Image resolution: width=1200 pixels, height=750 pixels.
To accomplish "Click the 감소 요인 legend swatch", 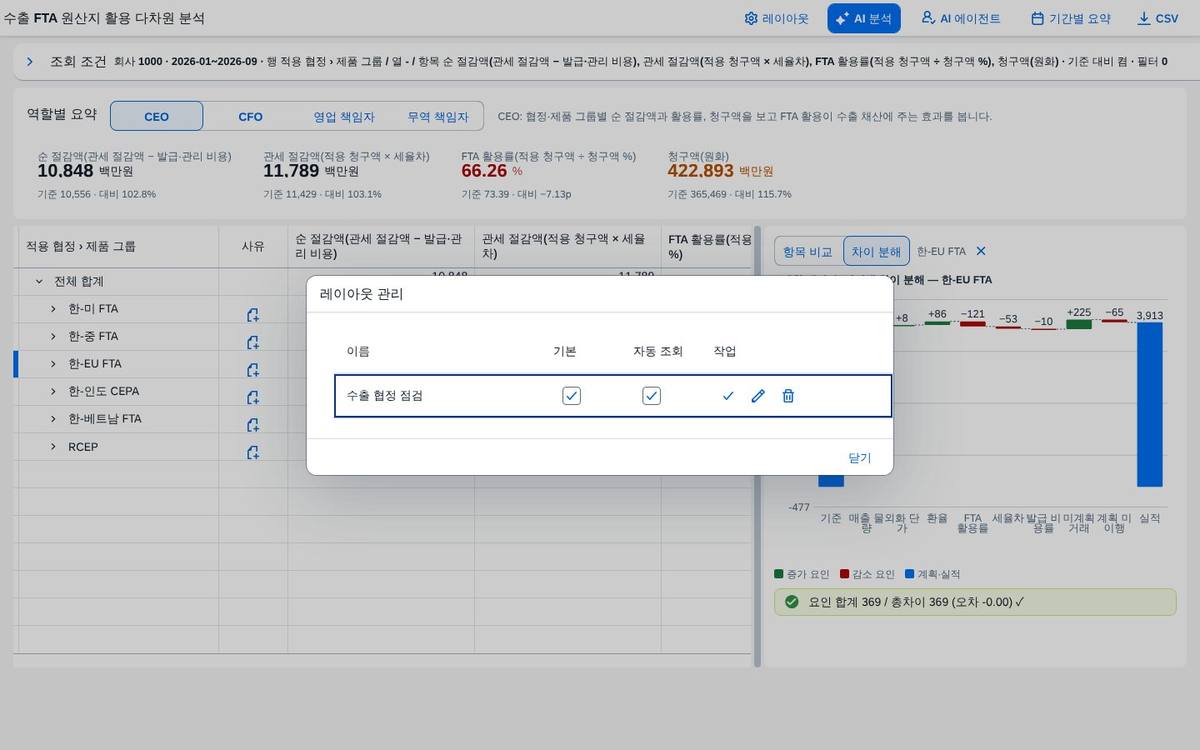I will pyautogui.click(x=845, y=574).
